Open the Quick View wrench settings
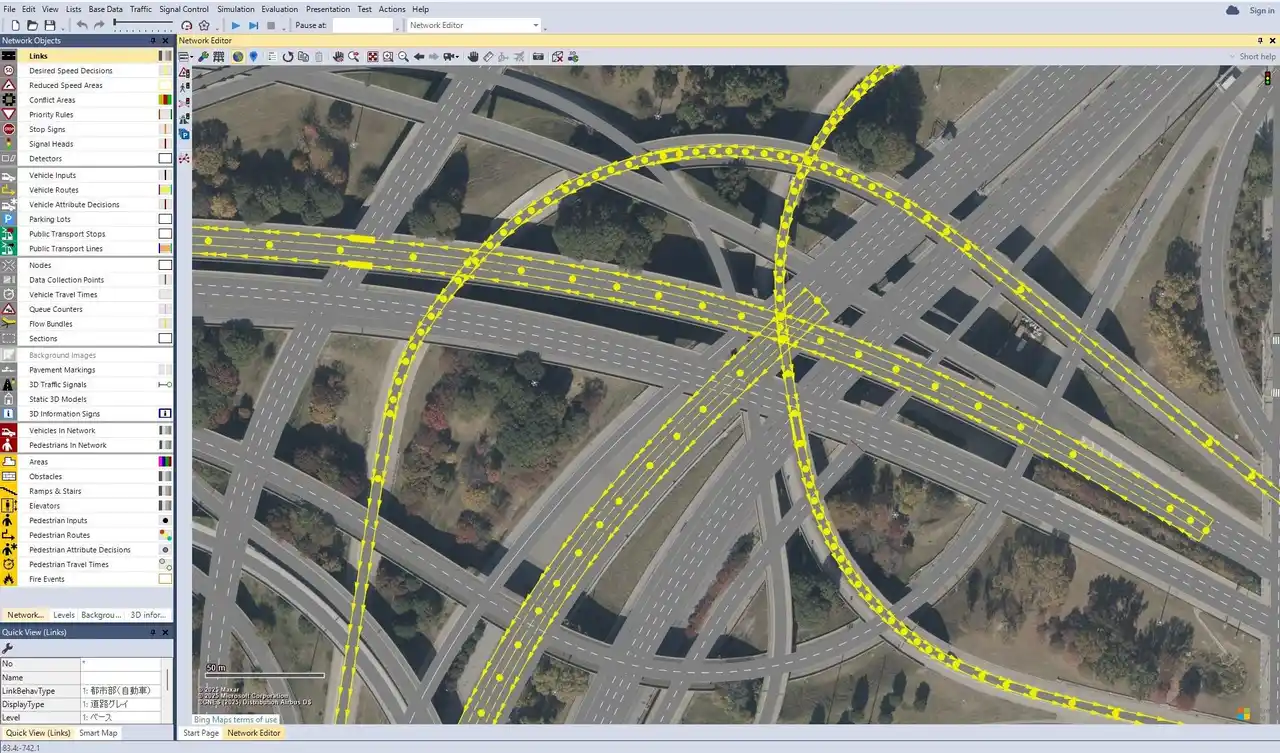The image size is (1280, 753). click(8, 648)
